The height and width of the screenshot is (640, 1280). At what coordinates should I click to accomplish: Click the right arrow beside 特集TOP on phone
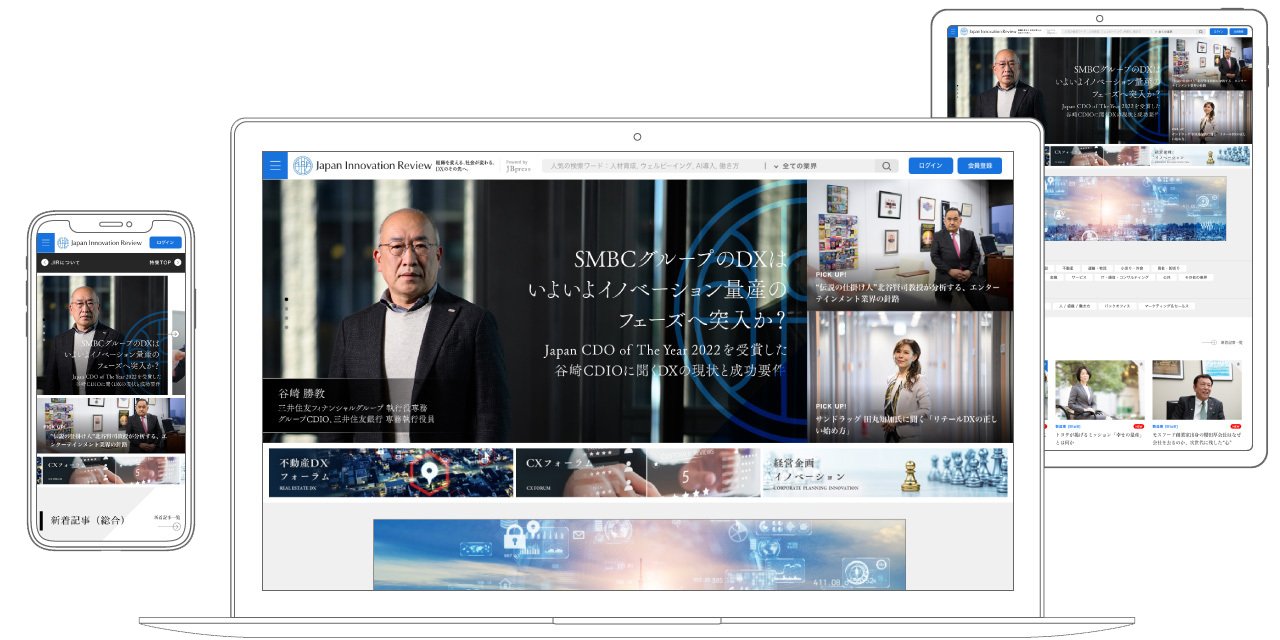coord(178,262)
